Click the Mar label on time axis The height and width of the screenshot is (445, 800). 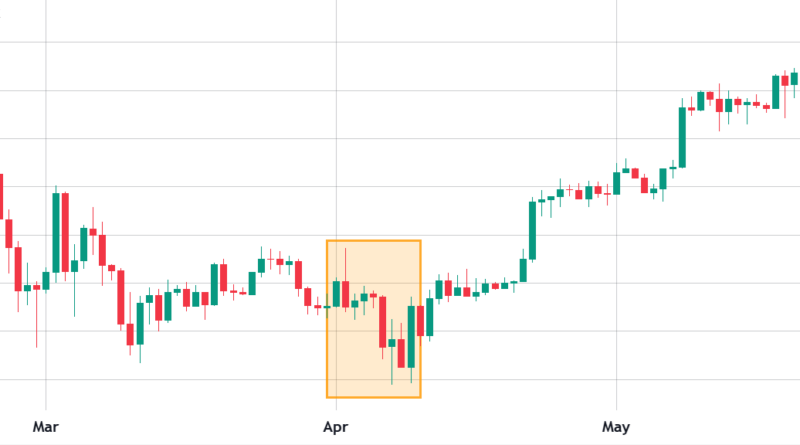pyautogui.click(x=45, y=427)
